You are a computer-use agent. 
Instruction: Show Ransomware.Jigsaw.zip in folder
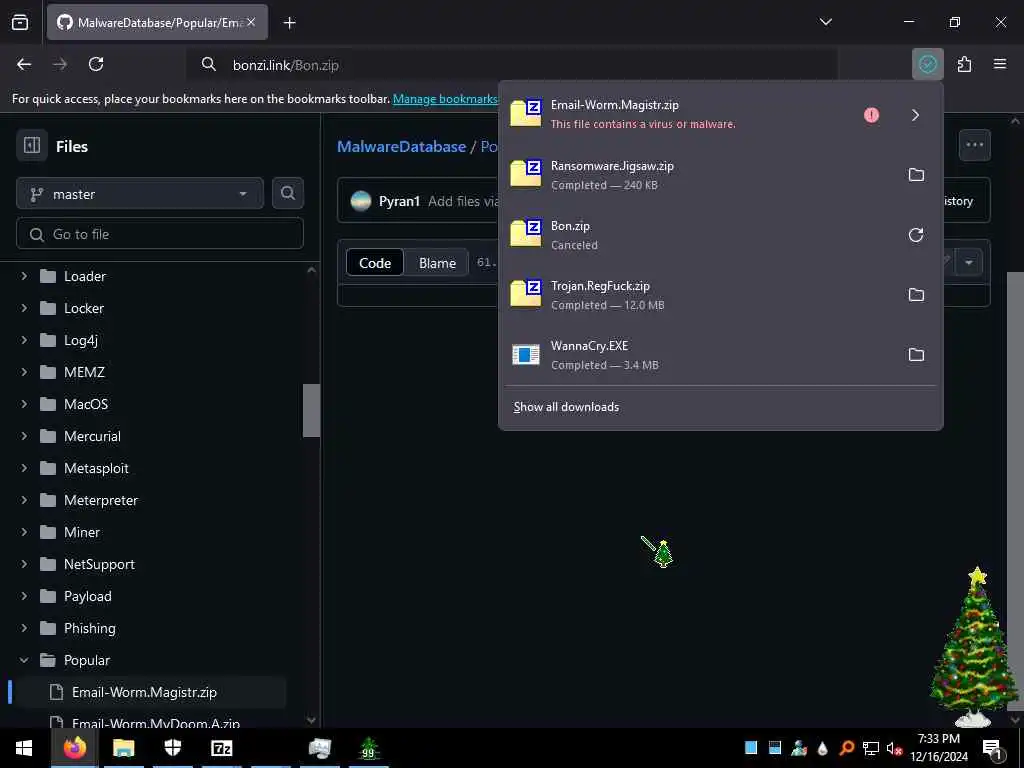[916, 175]
